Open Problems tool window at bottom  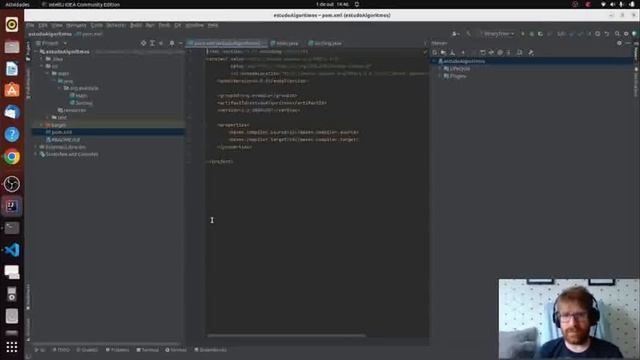(117, 350)
